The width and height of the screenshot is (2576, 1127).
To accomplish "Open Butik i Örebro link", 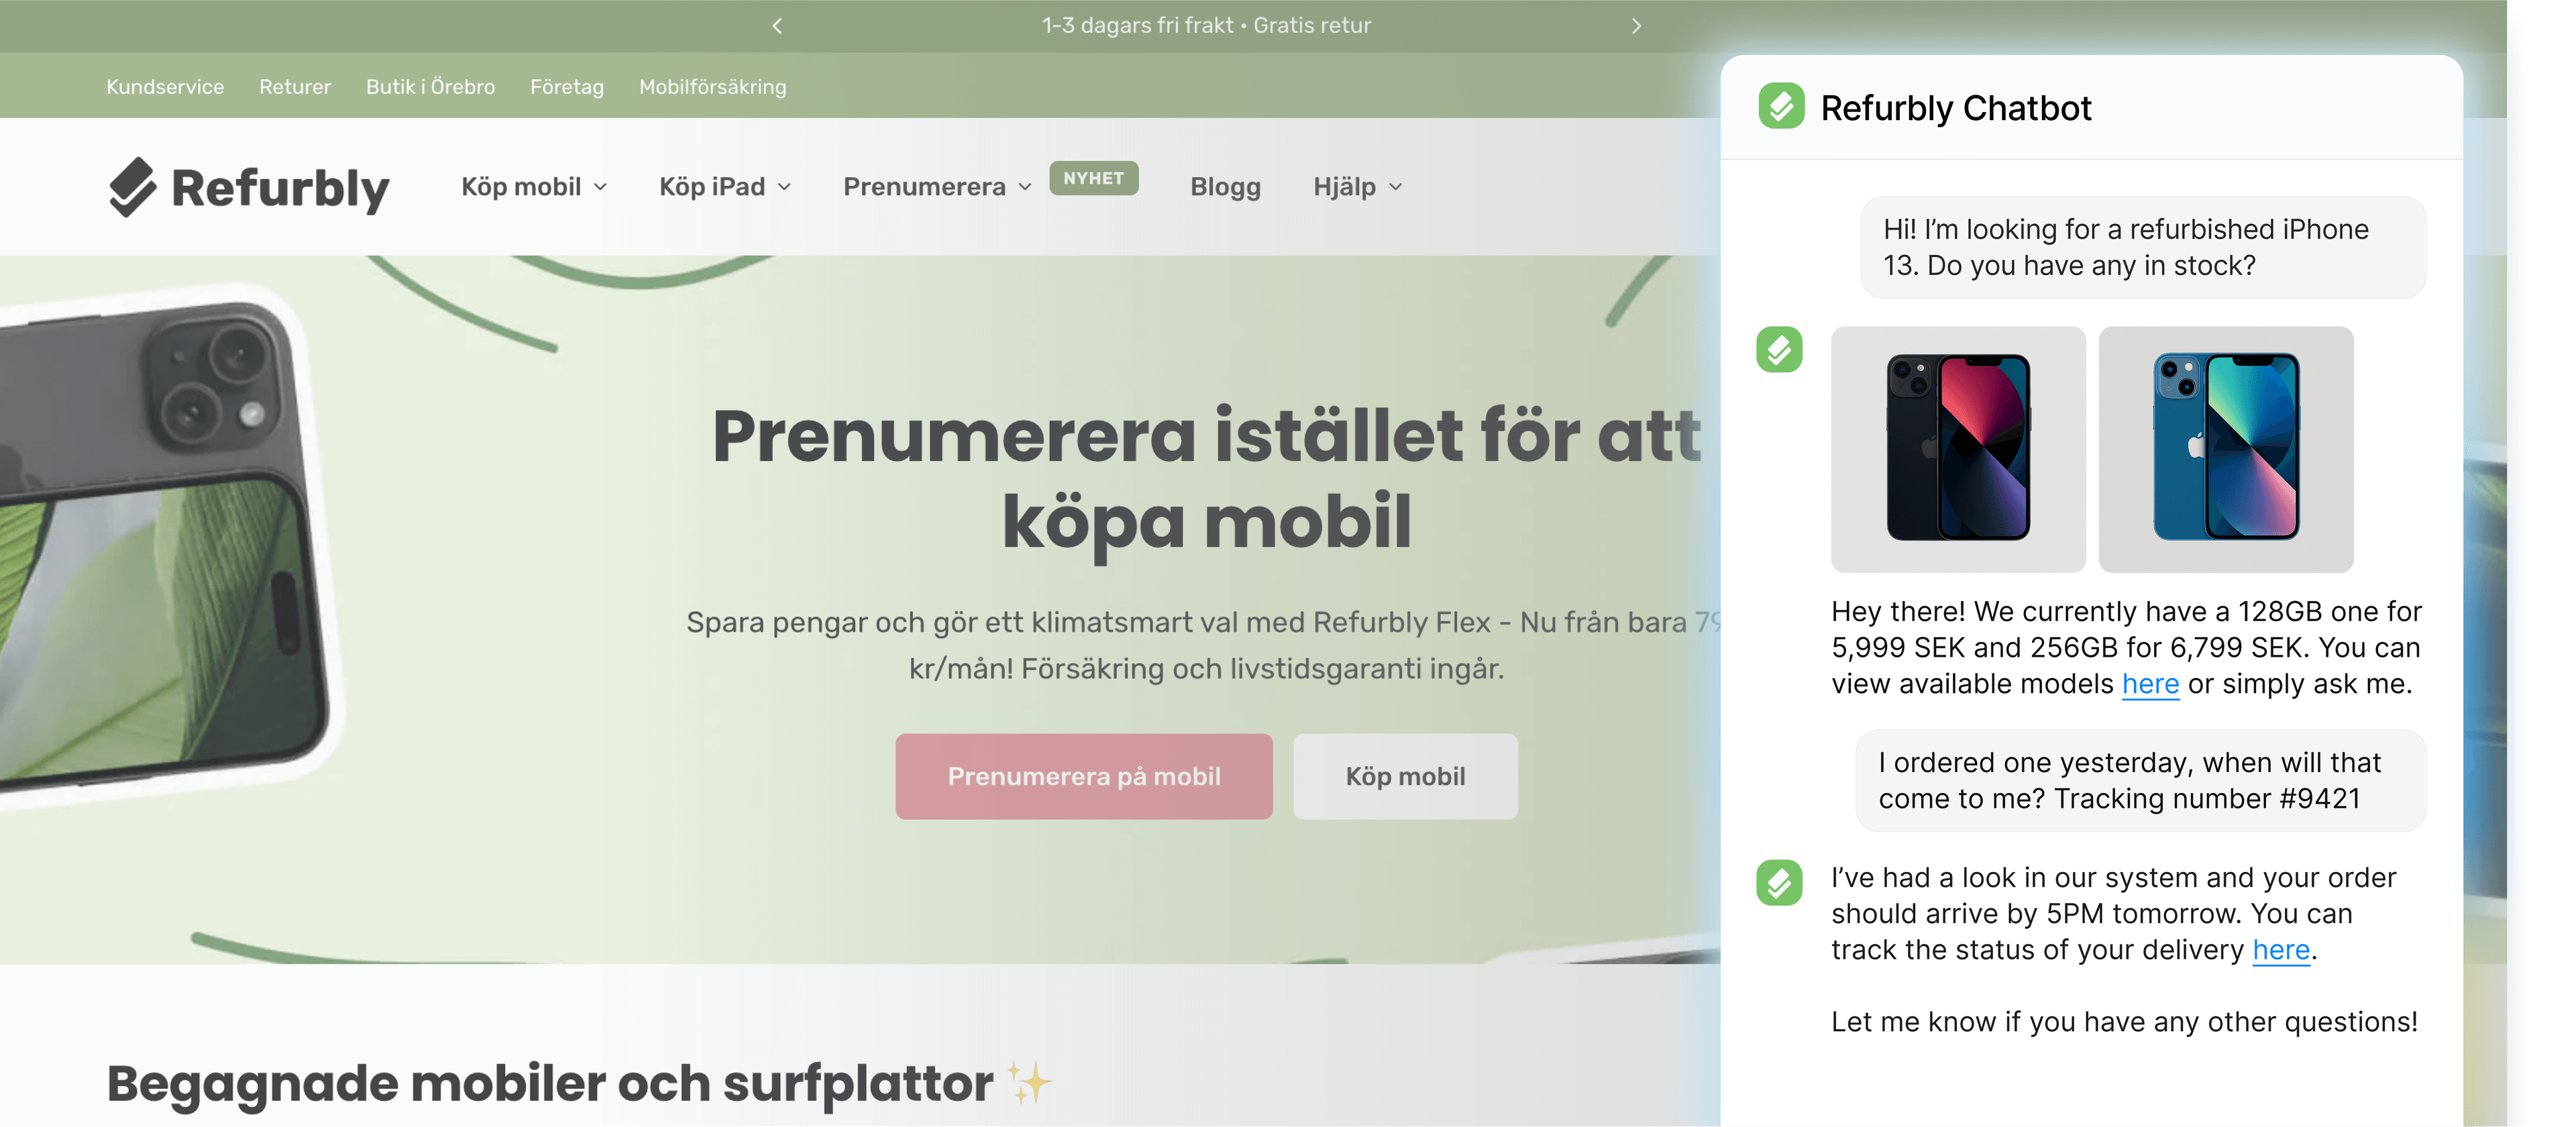I will (430, 87).
